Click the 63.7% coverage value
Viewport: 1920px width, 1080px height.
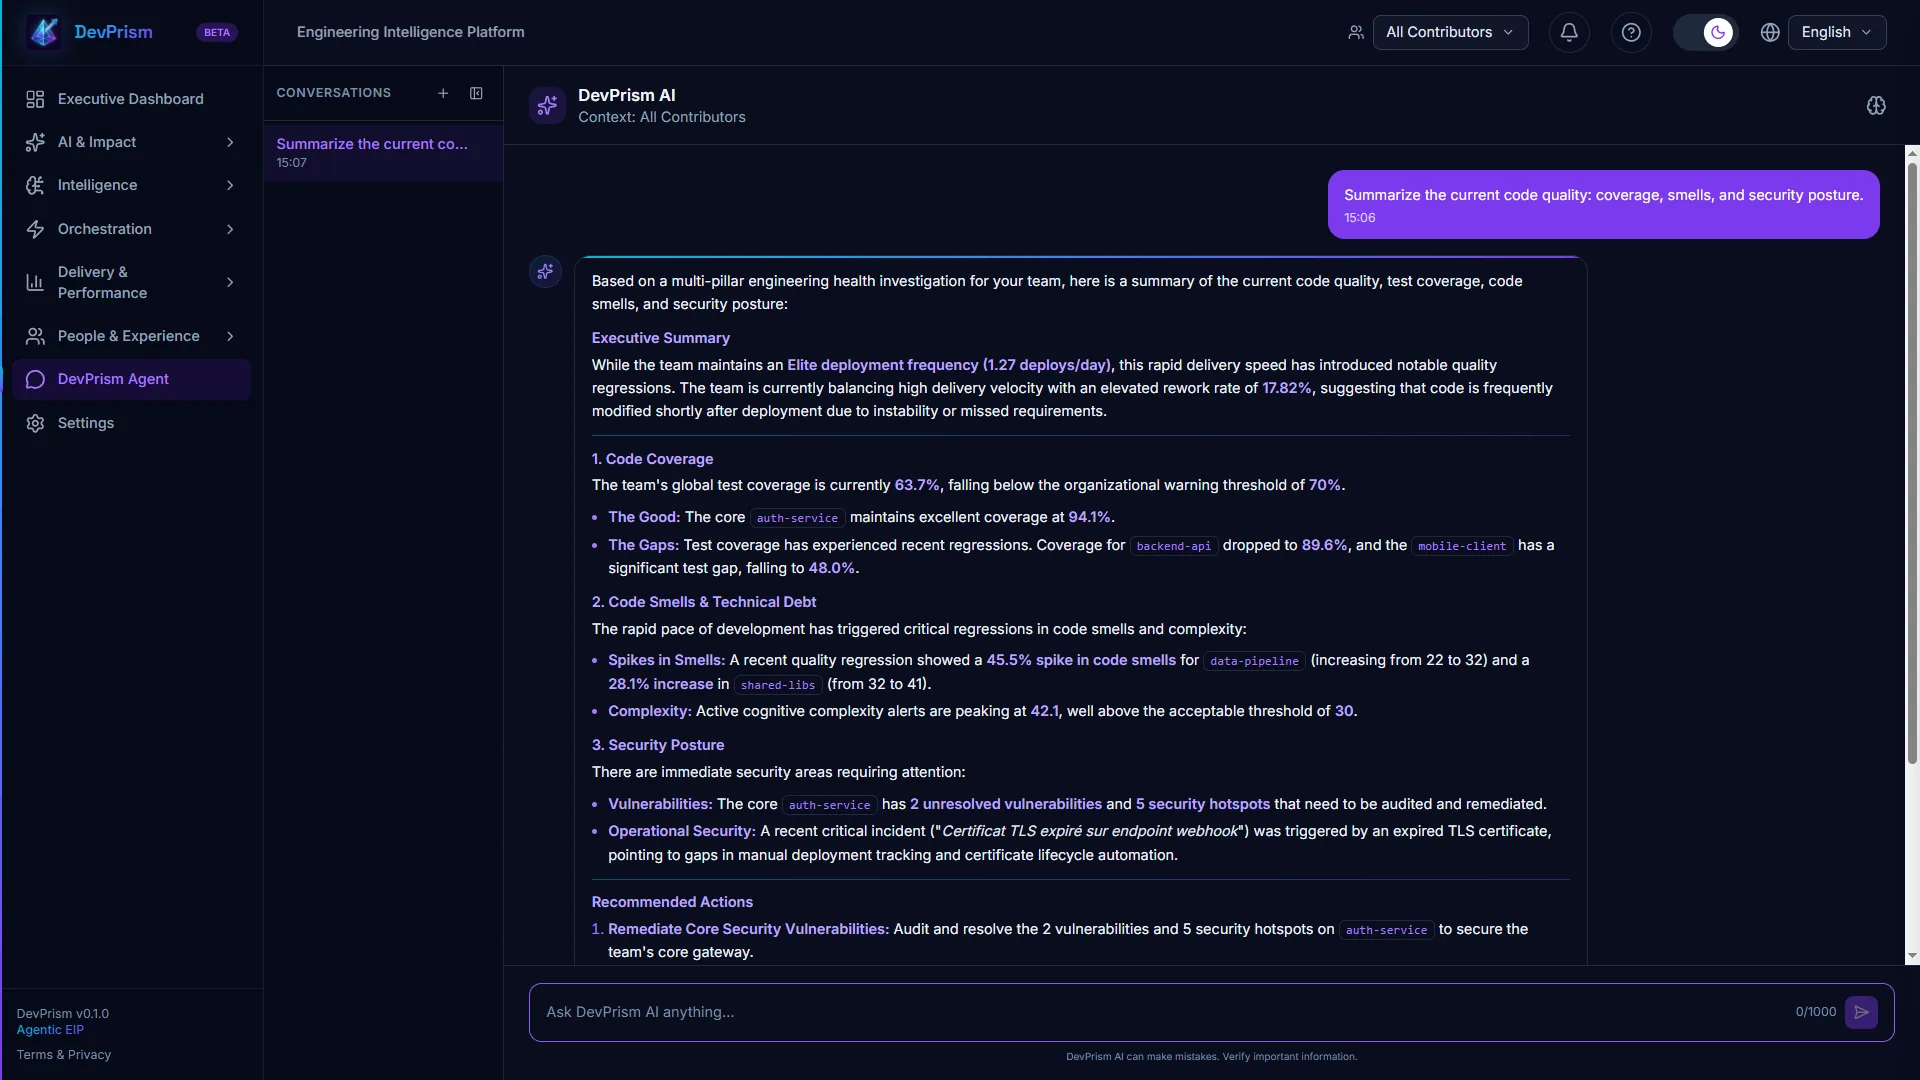pos(917,485)
